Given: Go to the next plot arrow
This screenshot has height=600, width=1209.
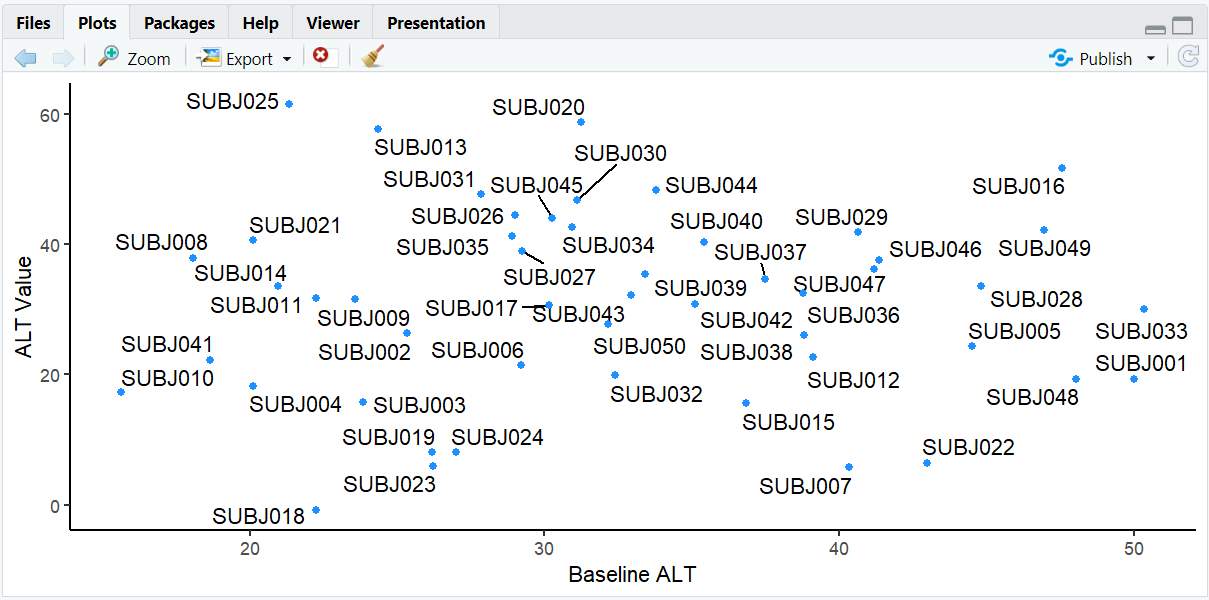Looking at the screenshot, I should (63, 58).
